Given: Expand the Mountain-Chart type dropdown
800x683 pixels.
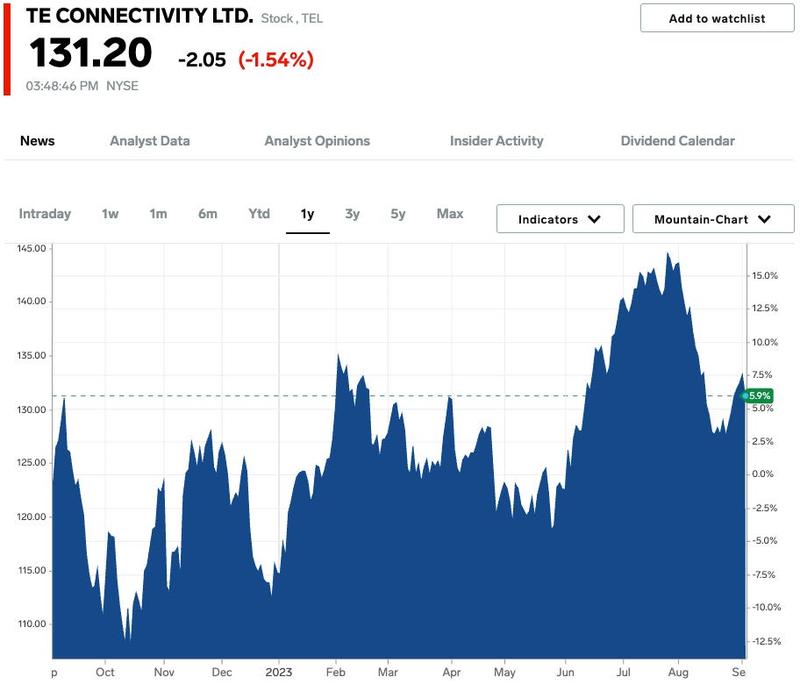Looking at the screenshot, I should 713,219.
